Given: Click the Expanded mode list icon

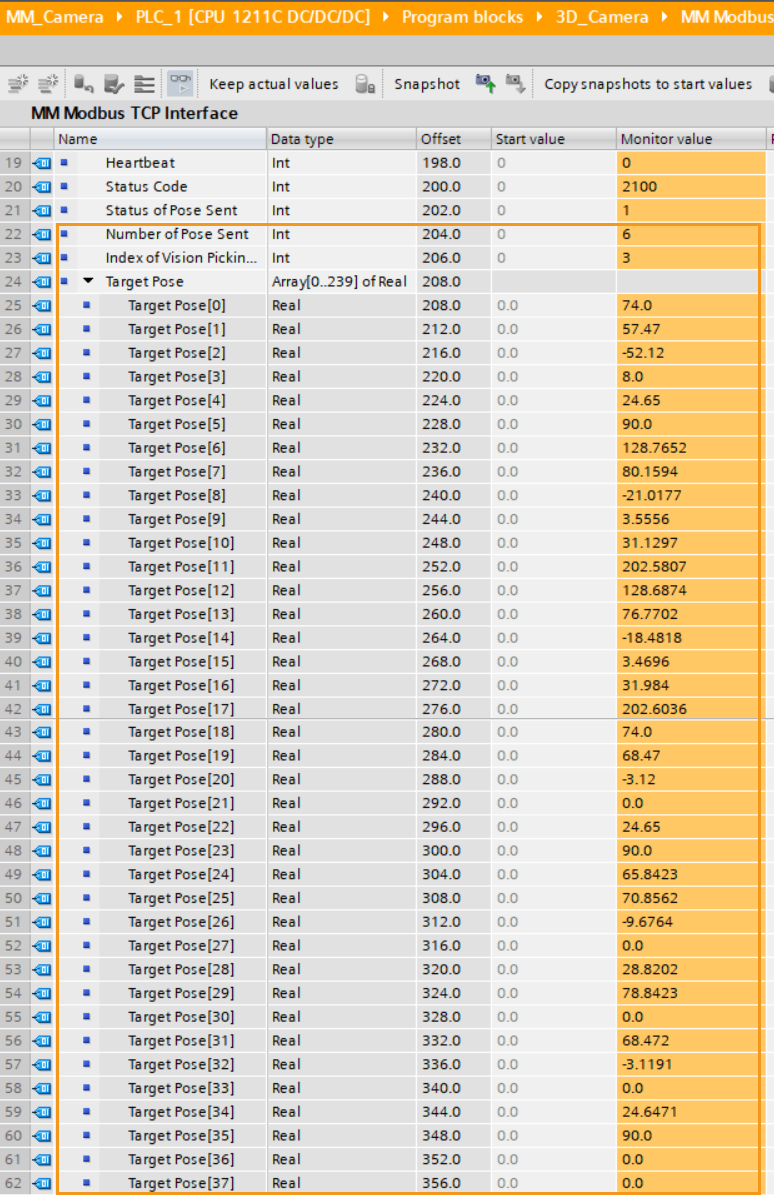Looking at the screenshot, I should [x=144, y=85].
